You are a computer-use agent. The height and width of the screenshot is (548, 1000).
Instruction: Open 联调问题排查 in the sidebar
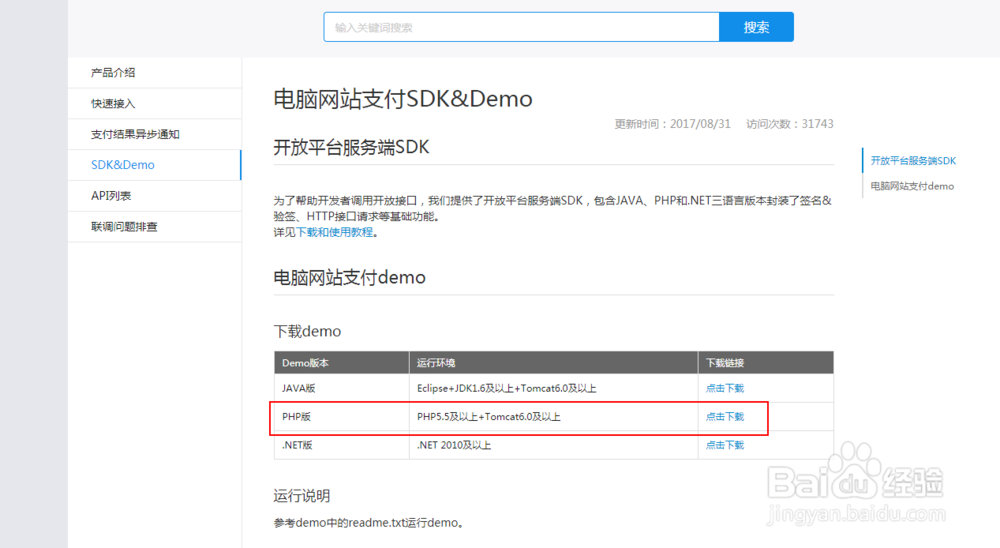tap(124, 227)
